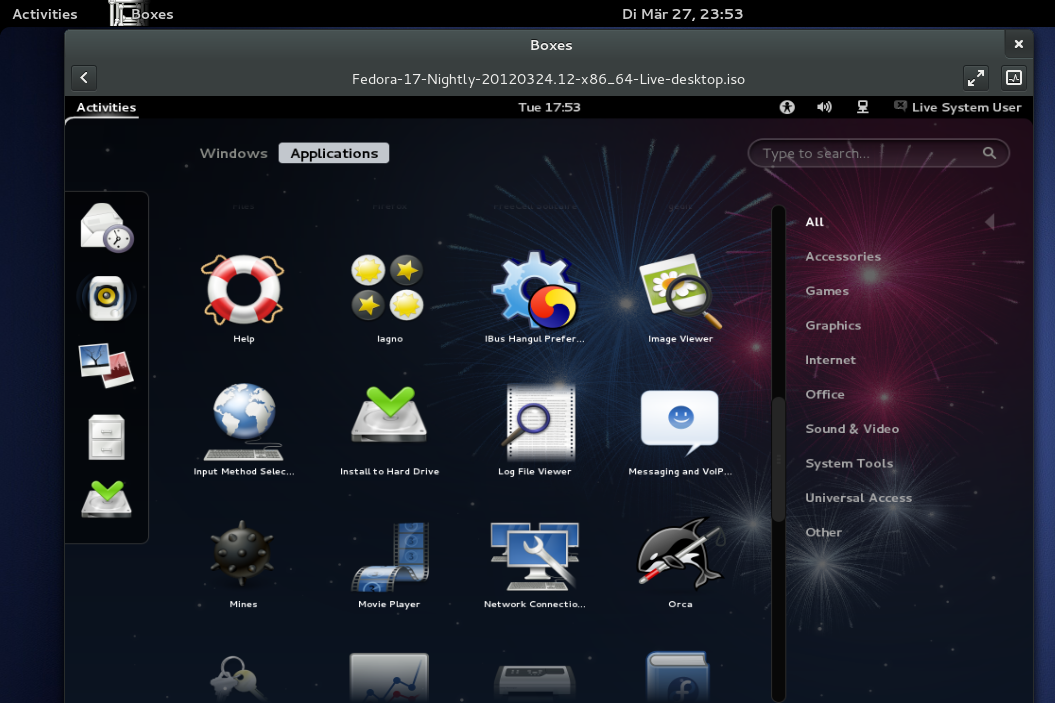The width and height of the screenshot is (1055, 703).
Task: Open the Log File Viewer
Action: click(x=535, y=430)
